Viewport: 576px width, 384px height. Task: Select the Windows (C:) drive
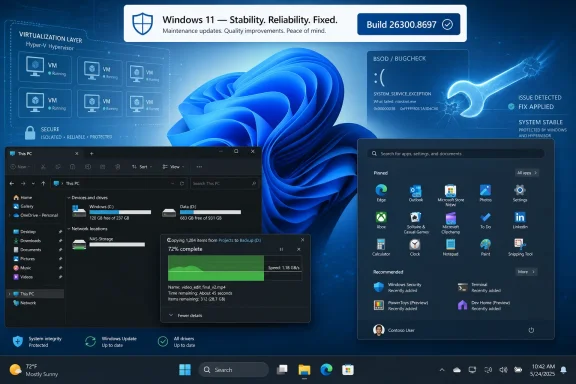(111, 212)
